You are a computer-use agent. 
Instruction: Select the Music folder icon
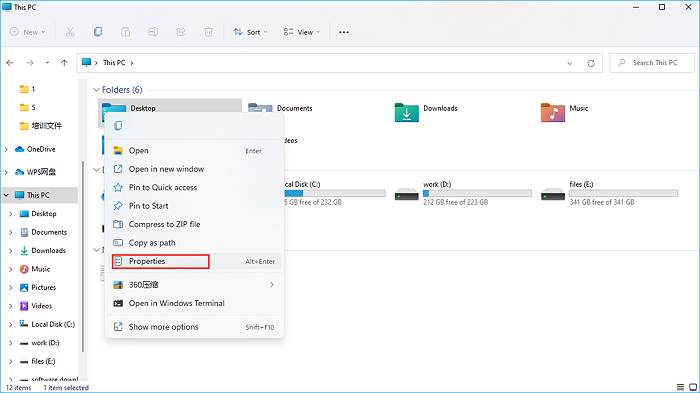(553, 113)
